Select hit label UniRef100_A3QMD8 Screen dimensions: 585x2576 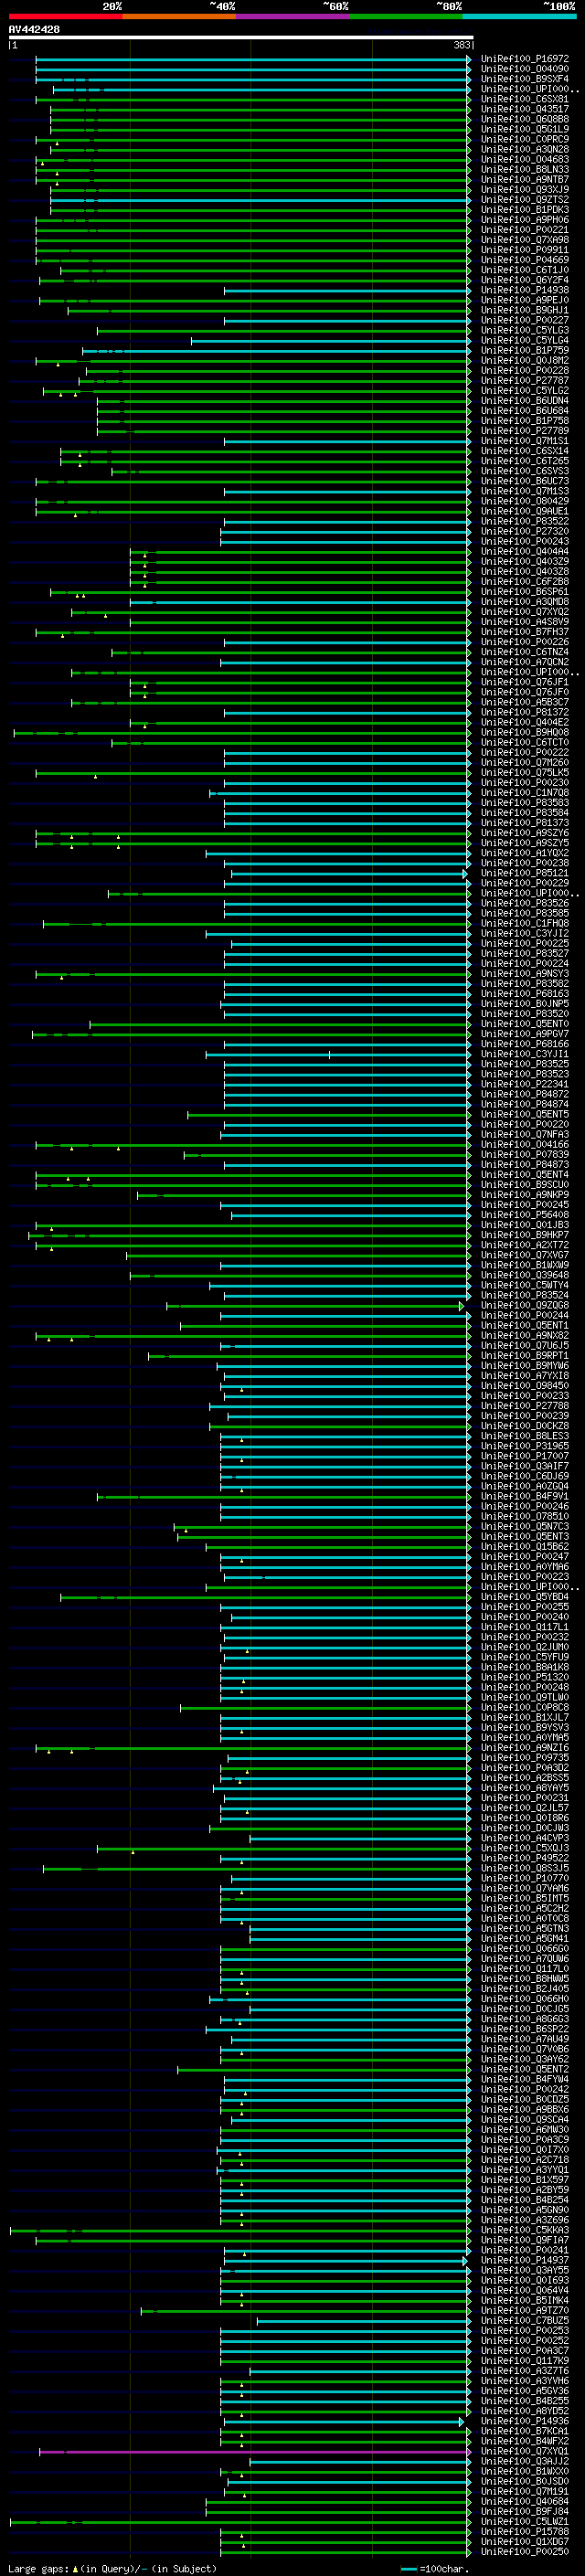tap(524, 602)
